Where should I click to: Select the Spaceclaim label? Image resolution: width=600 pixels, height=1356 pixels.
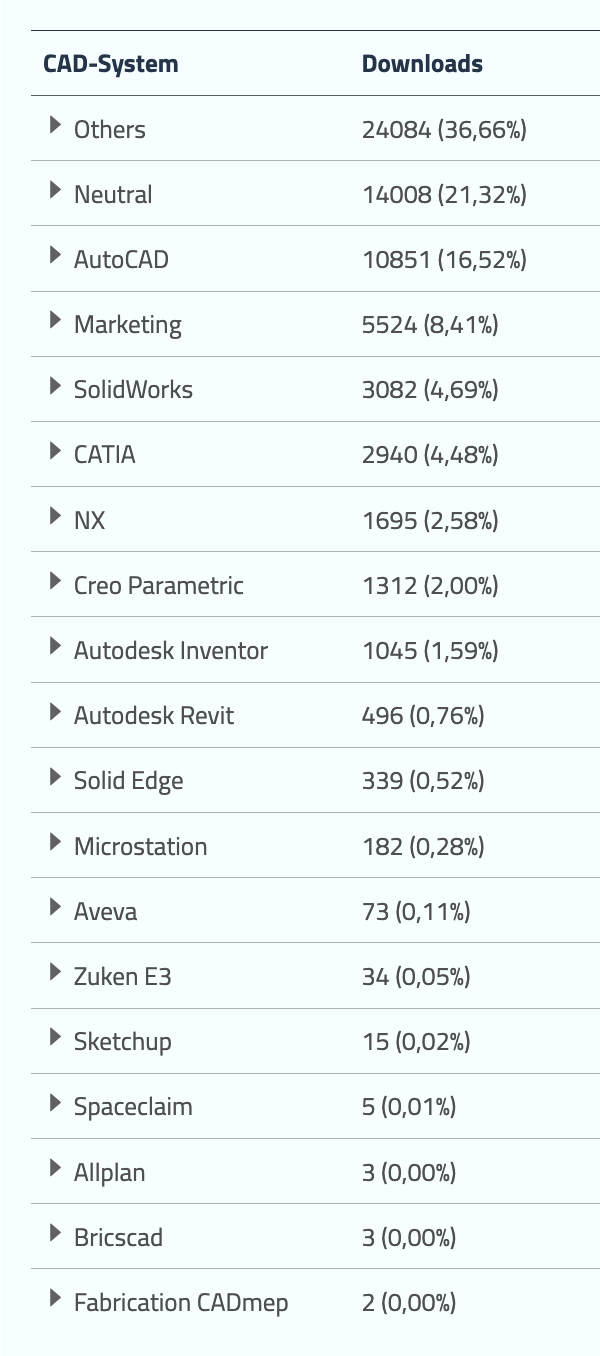[x=133, y=1107]
